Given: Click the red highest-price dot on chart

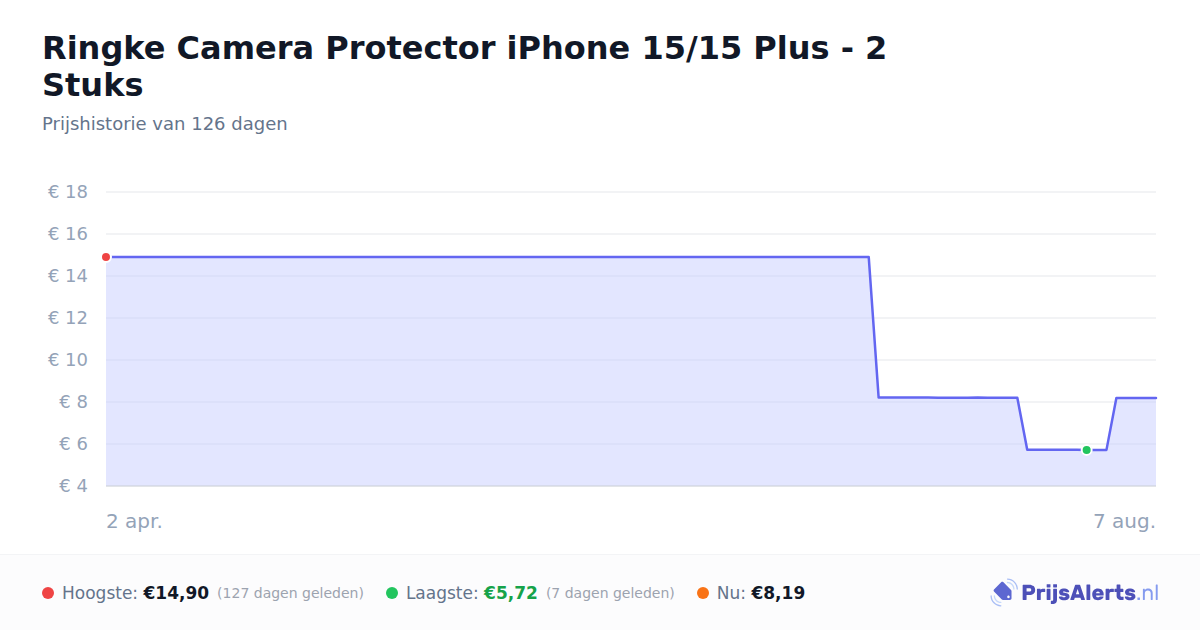Looking at the screenshot, I should pos(106,257).
